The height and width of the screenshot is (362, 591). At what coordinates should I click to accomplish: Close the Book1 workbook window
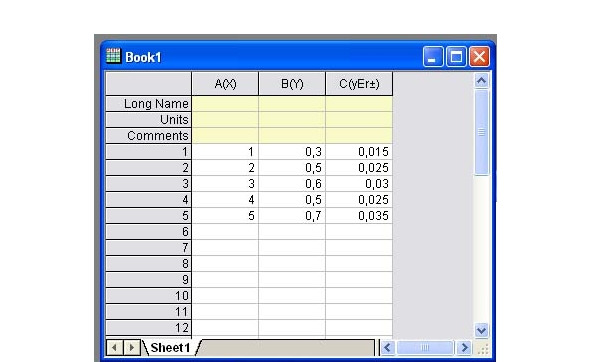[479, 57]
